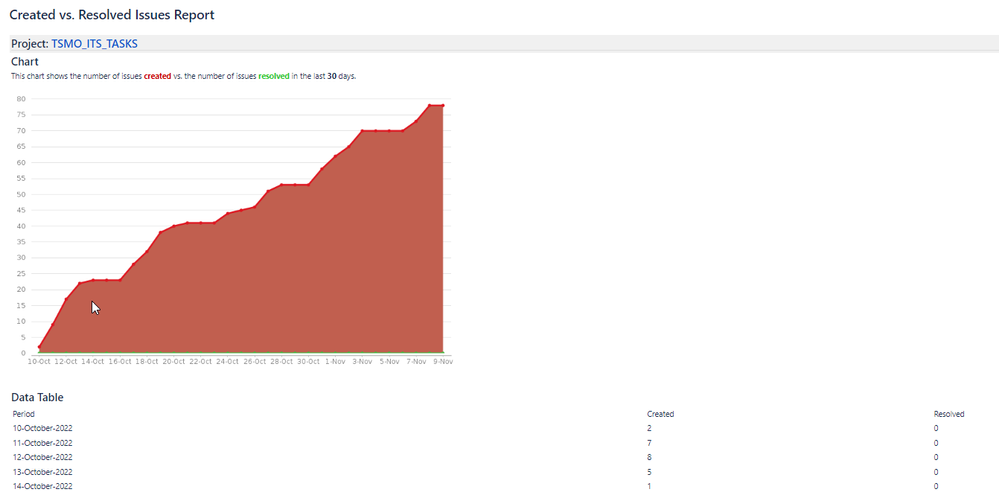
Task: Select the 12-October-2022 period cell
Action: (43, 457)
